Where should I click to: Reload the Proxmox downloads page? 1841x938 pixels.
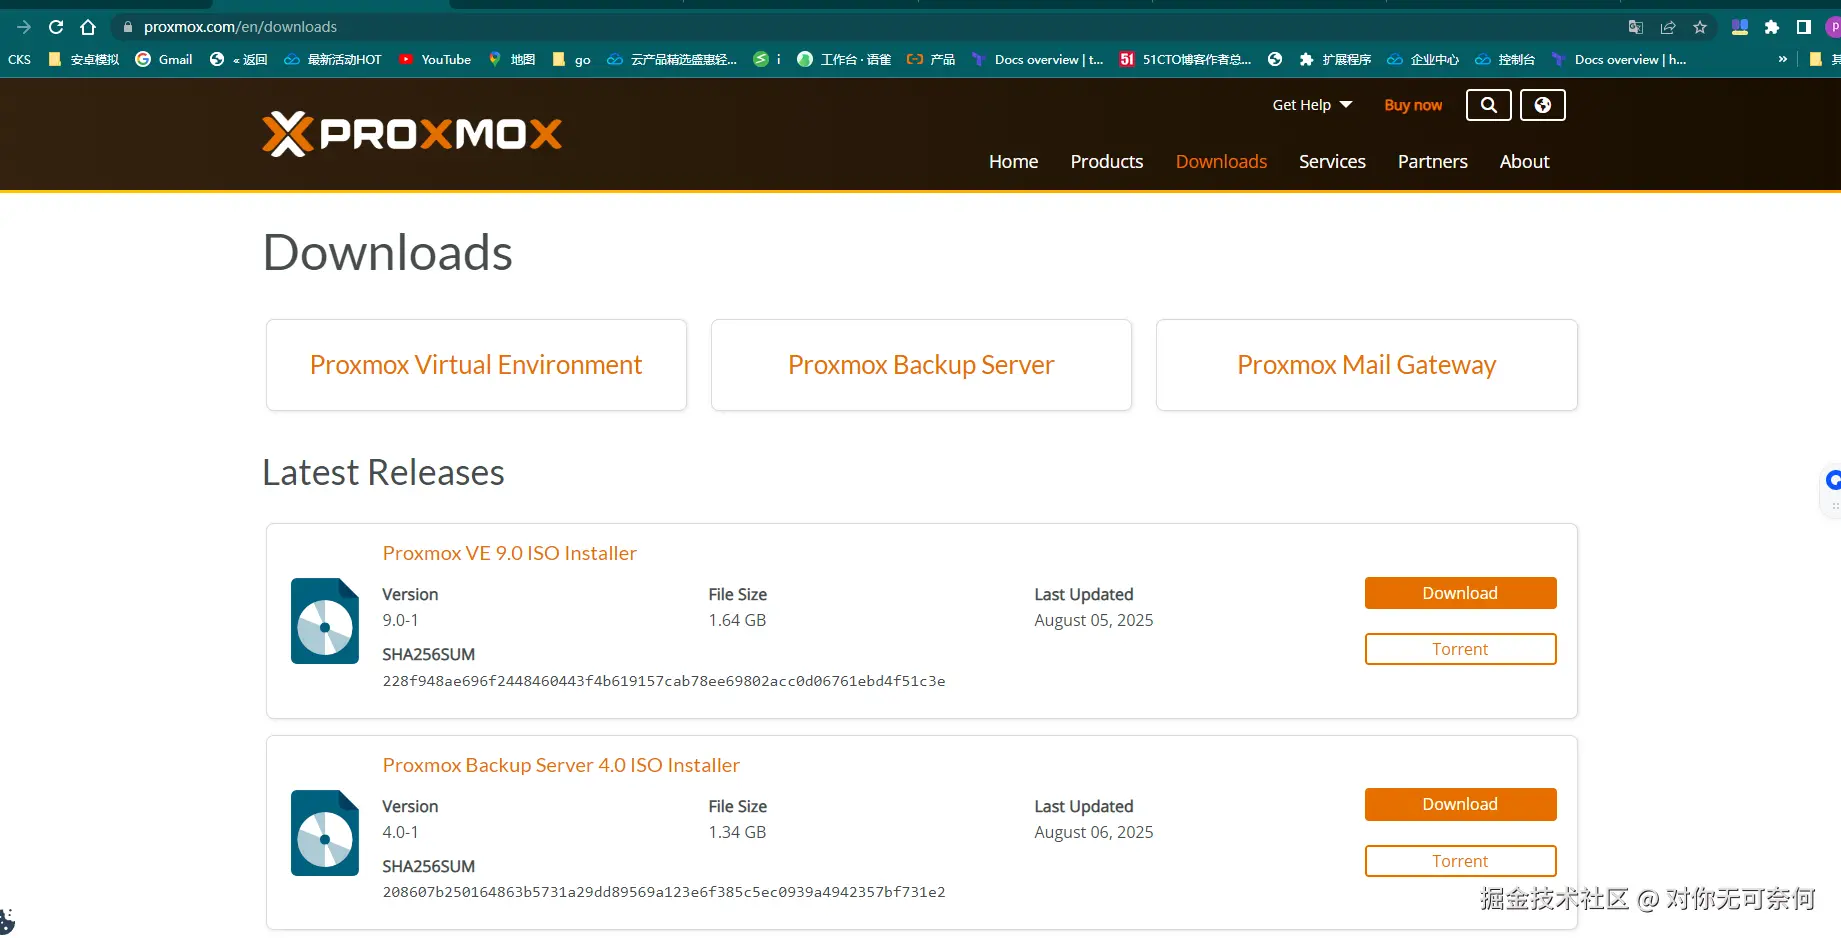[x=56, y=27]
